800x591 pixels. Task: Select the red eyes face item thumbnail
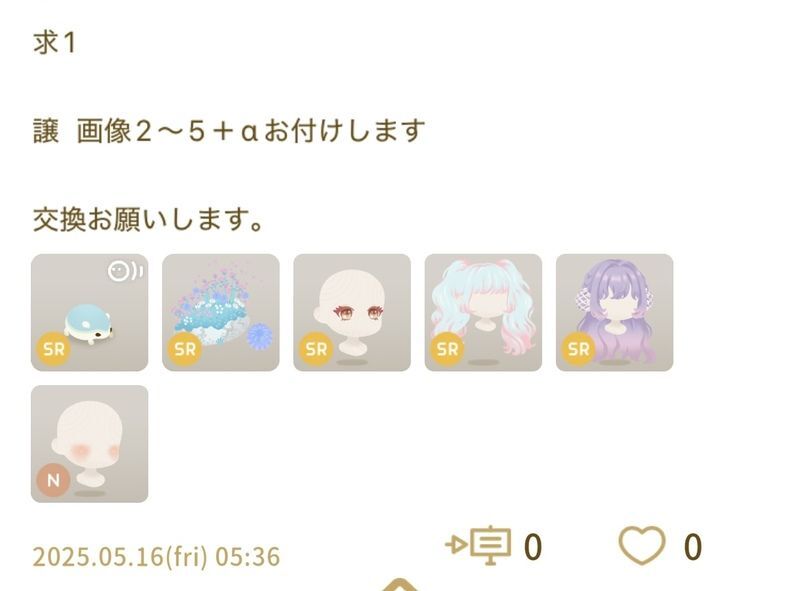352,312
